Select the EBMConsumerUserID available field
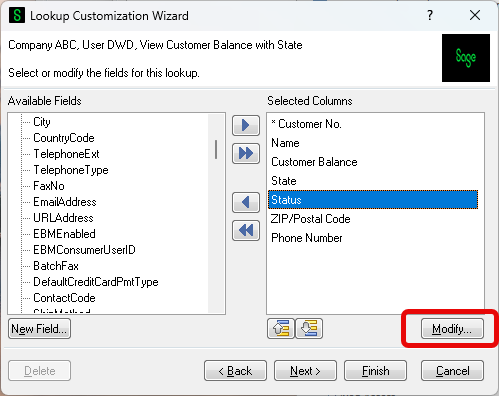499x396 pixels. [84, 250]
